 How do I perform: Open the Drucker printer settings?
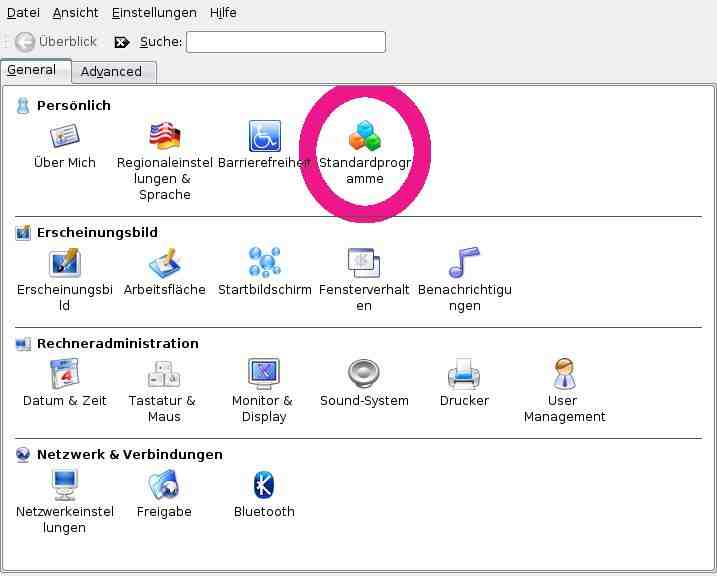coord(464,374)
